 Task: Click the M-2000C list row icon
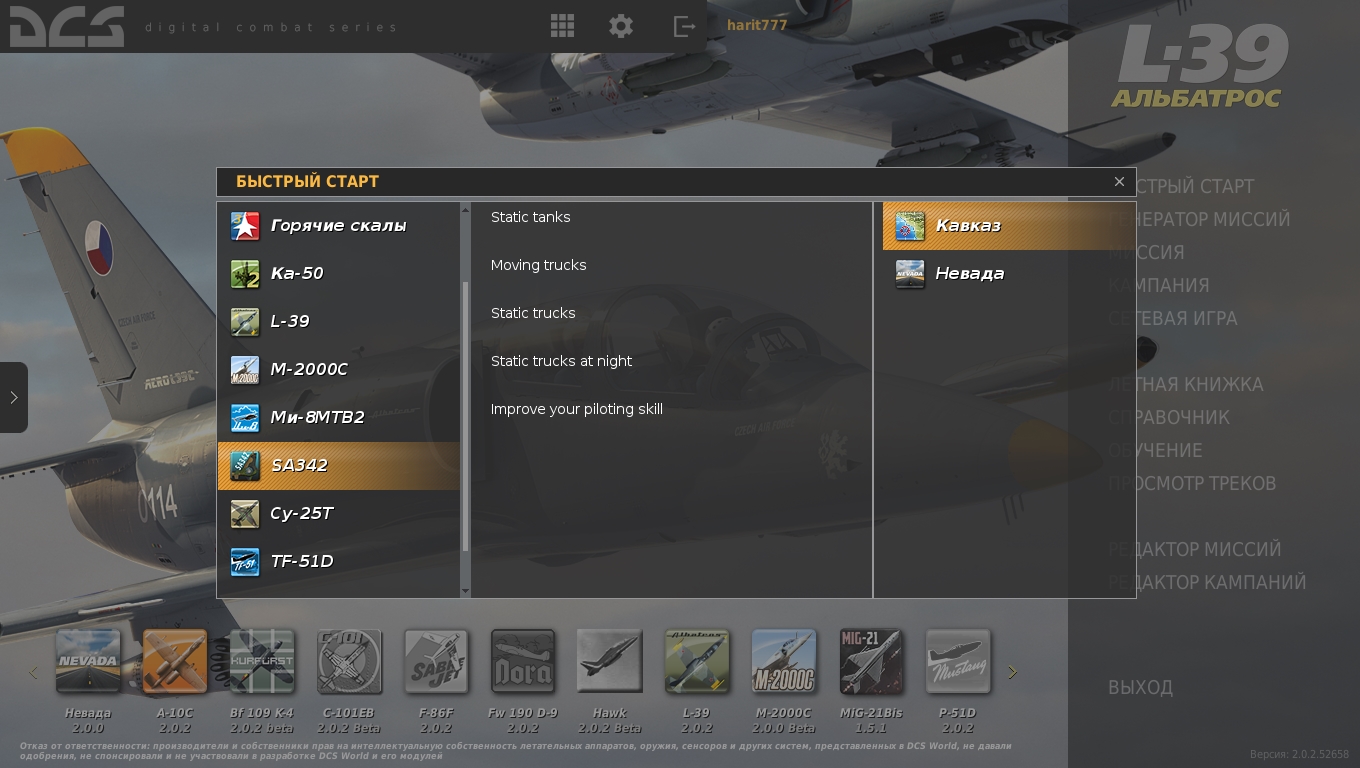point(245,370)
